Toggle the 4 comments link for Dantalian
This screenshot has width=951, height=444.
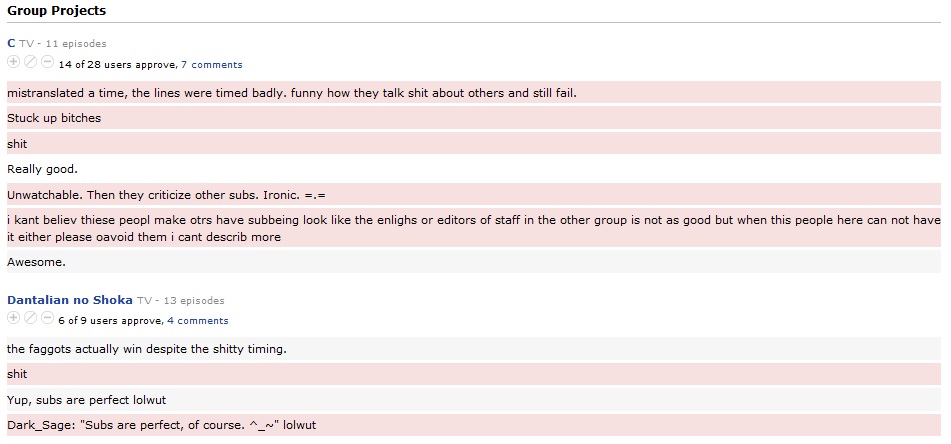[x=198, y=321]
